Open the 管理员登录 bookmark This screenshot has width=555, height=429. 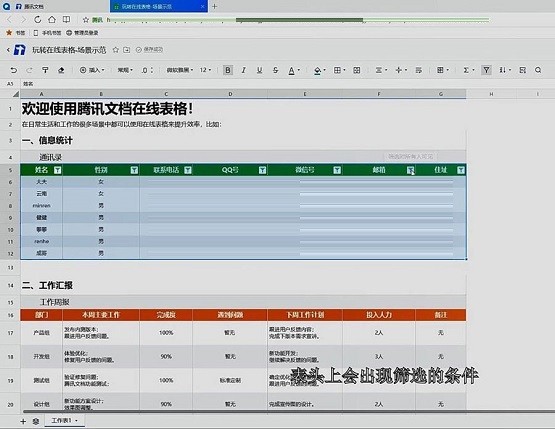pos(82,33)
